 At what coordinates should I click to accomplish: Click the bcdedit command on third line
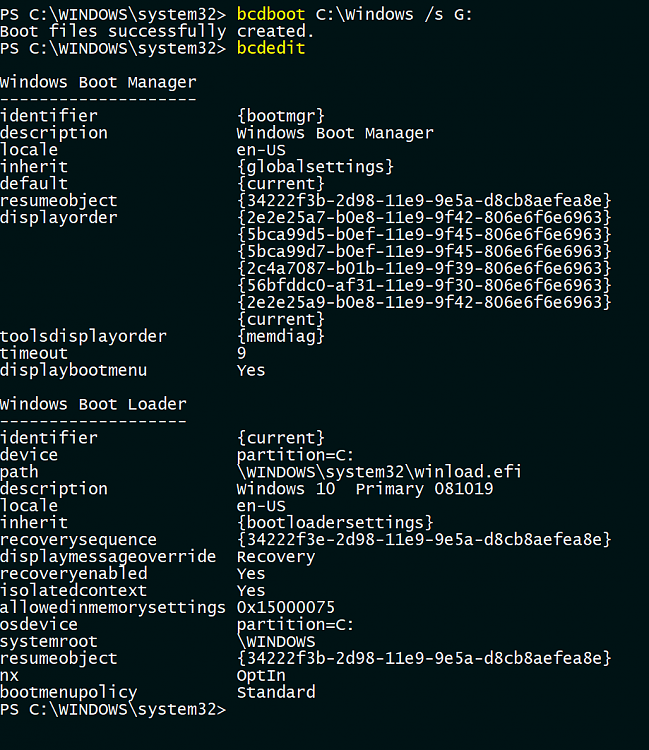tap(271, 48)
